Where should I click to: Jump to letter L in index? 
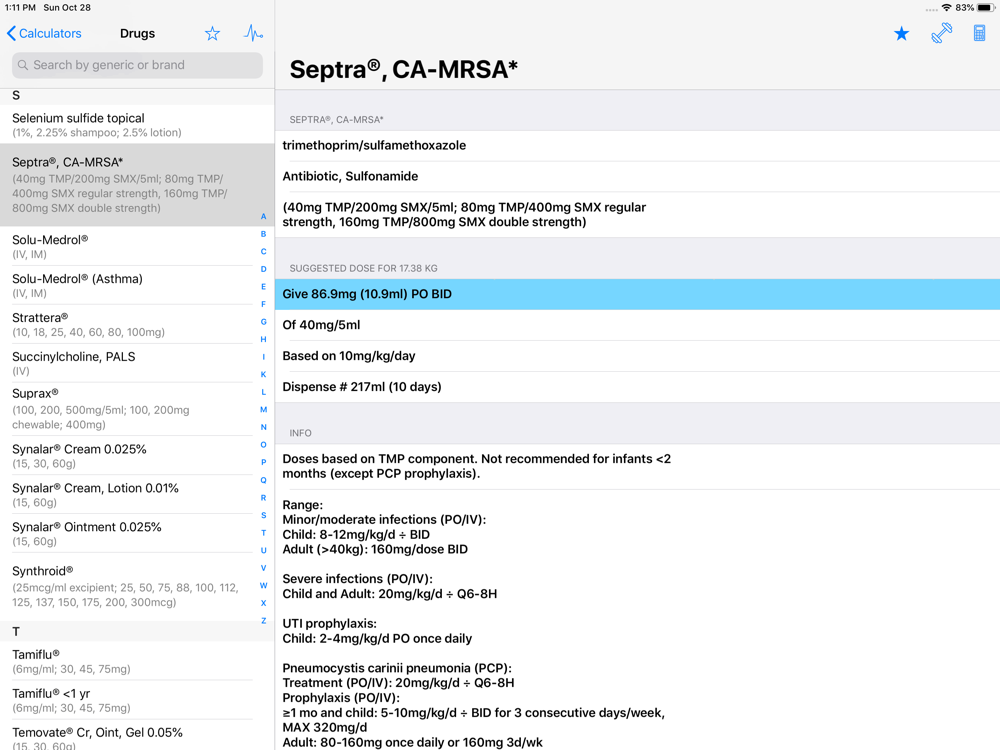[x=263, y=392]
